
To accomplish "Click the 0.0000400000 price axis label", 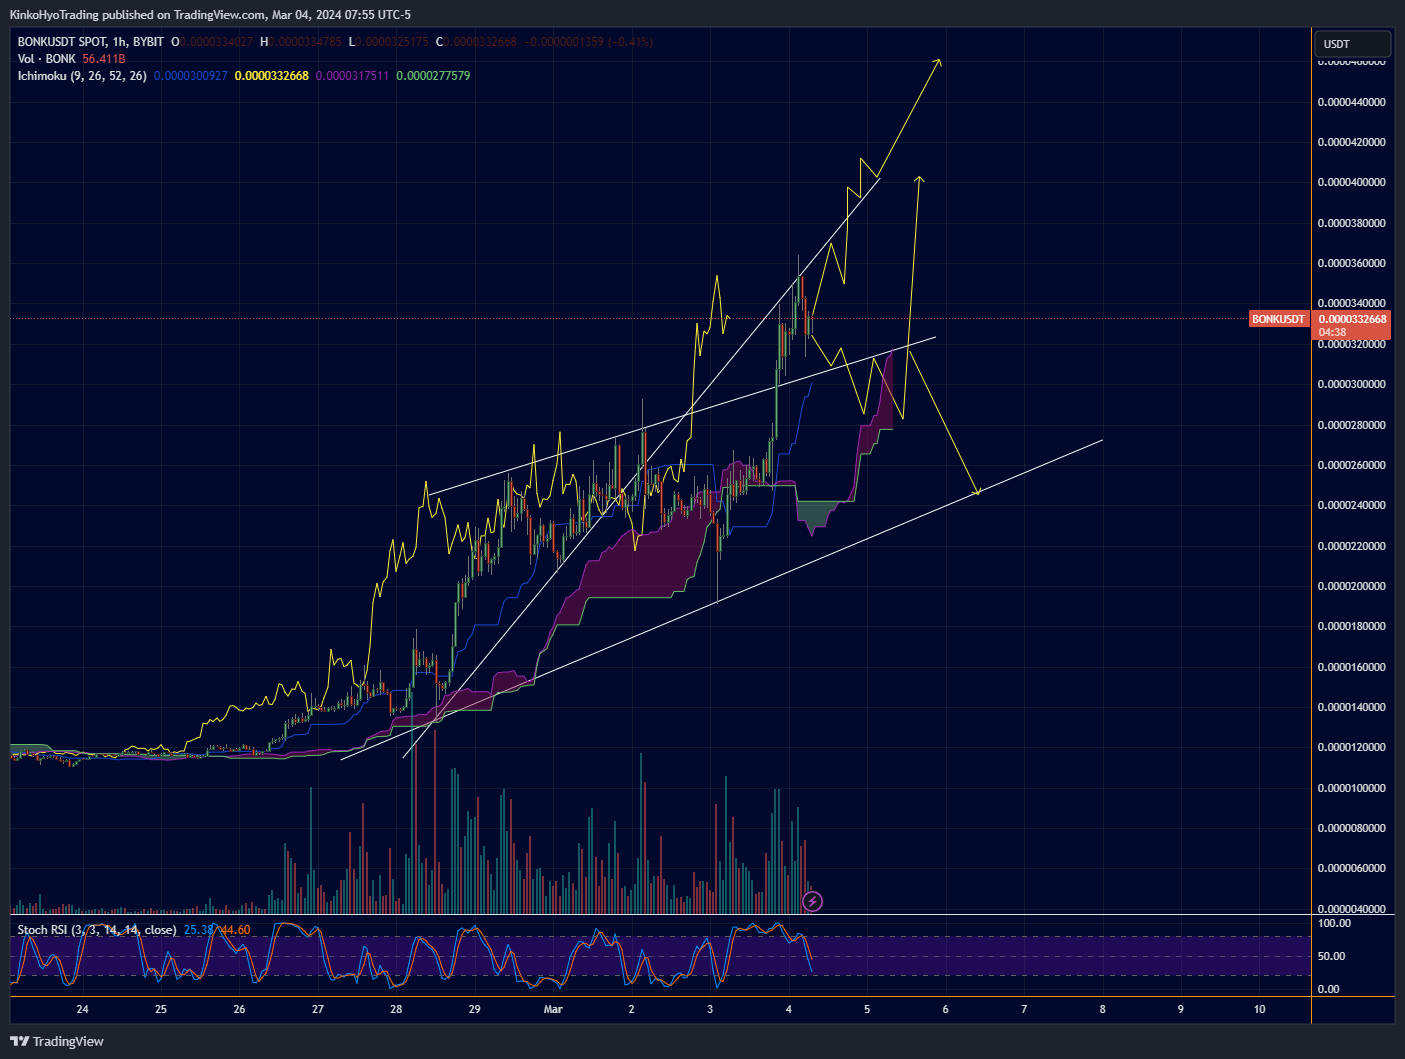I will [1351, 182].
